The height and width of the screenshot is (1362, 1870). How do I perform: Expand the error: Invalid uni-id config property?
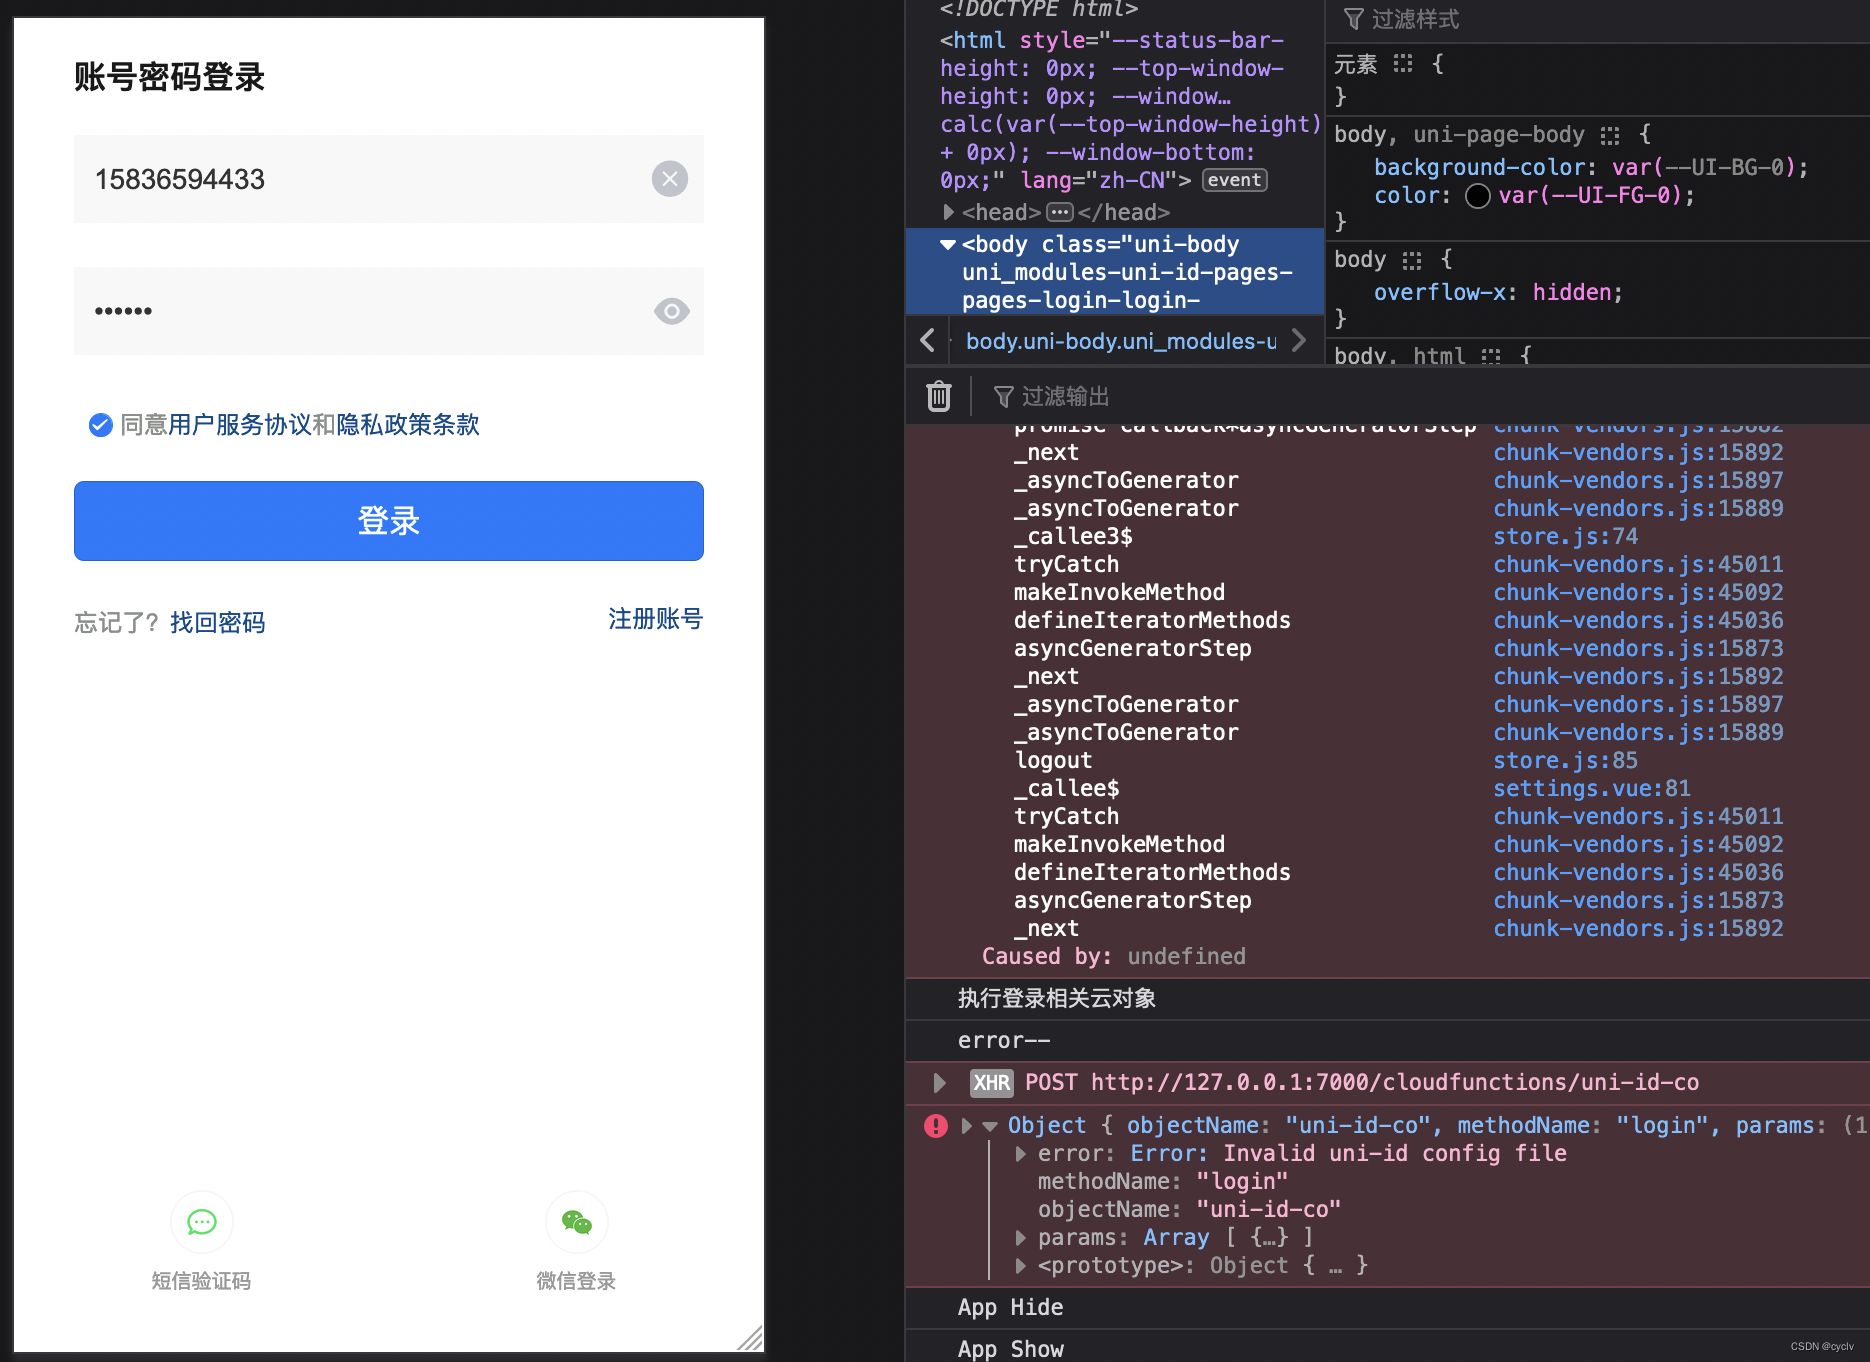pos(1020,1154)
